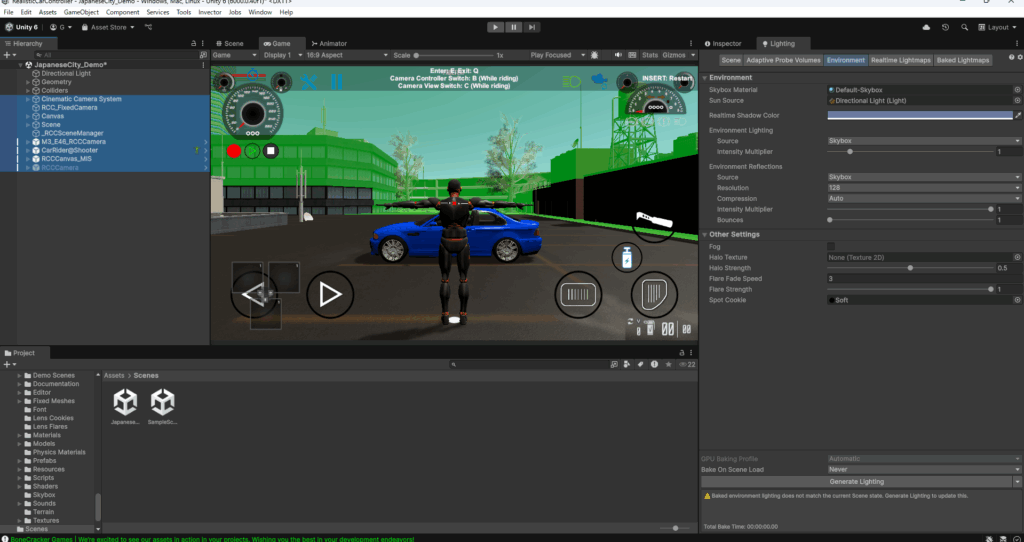Open the JapaneseCity_Demo scene options menu
The image size is (1024, 542).
tap(203, 65)
